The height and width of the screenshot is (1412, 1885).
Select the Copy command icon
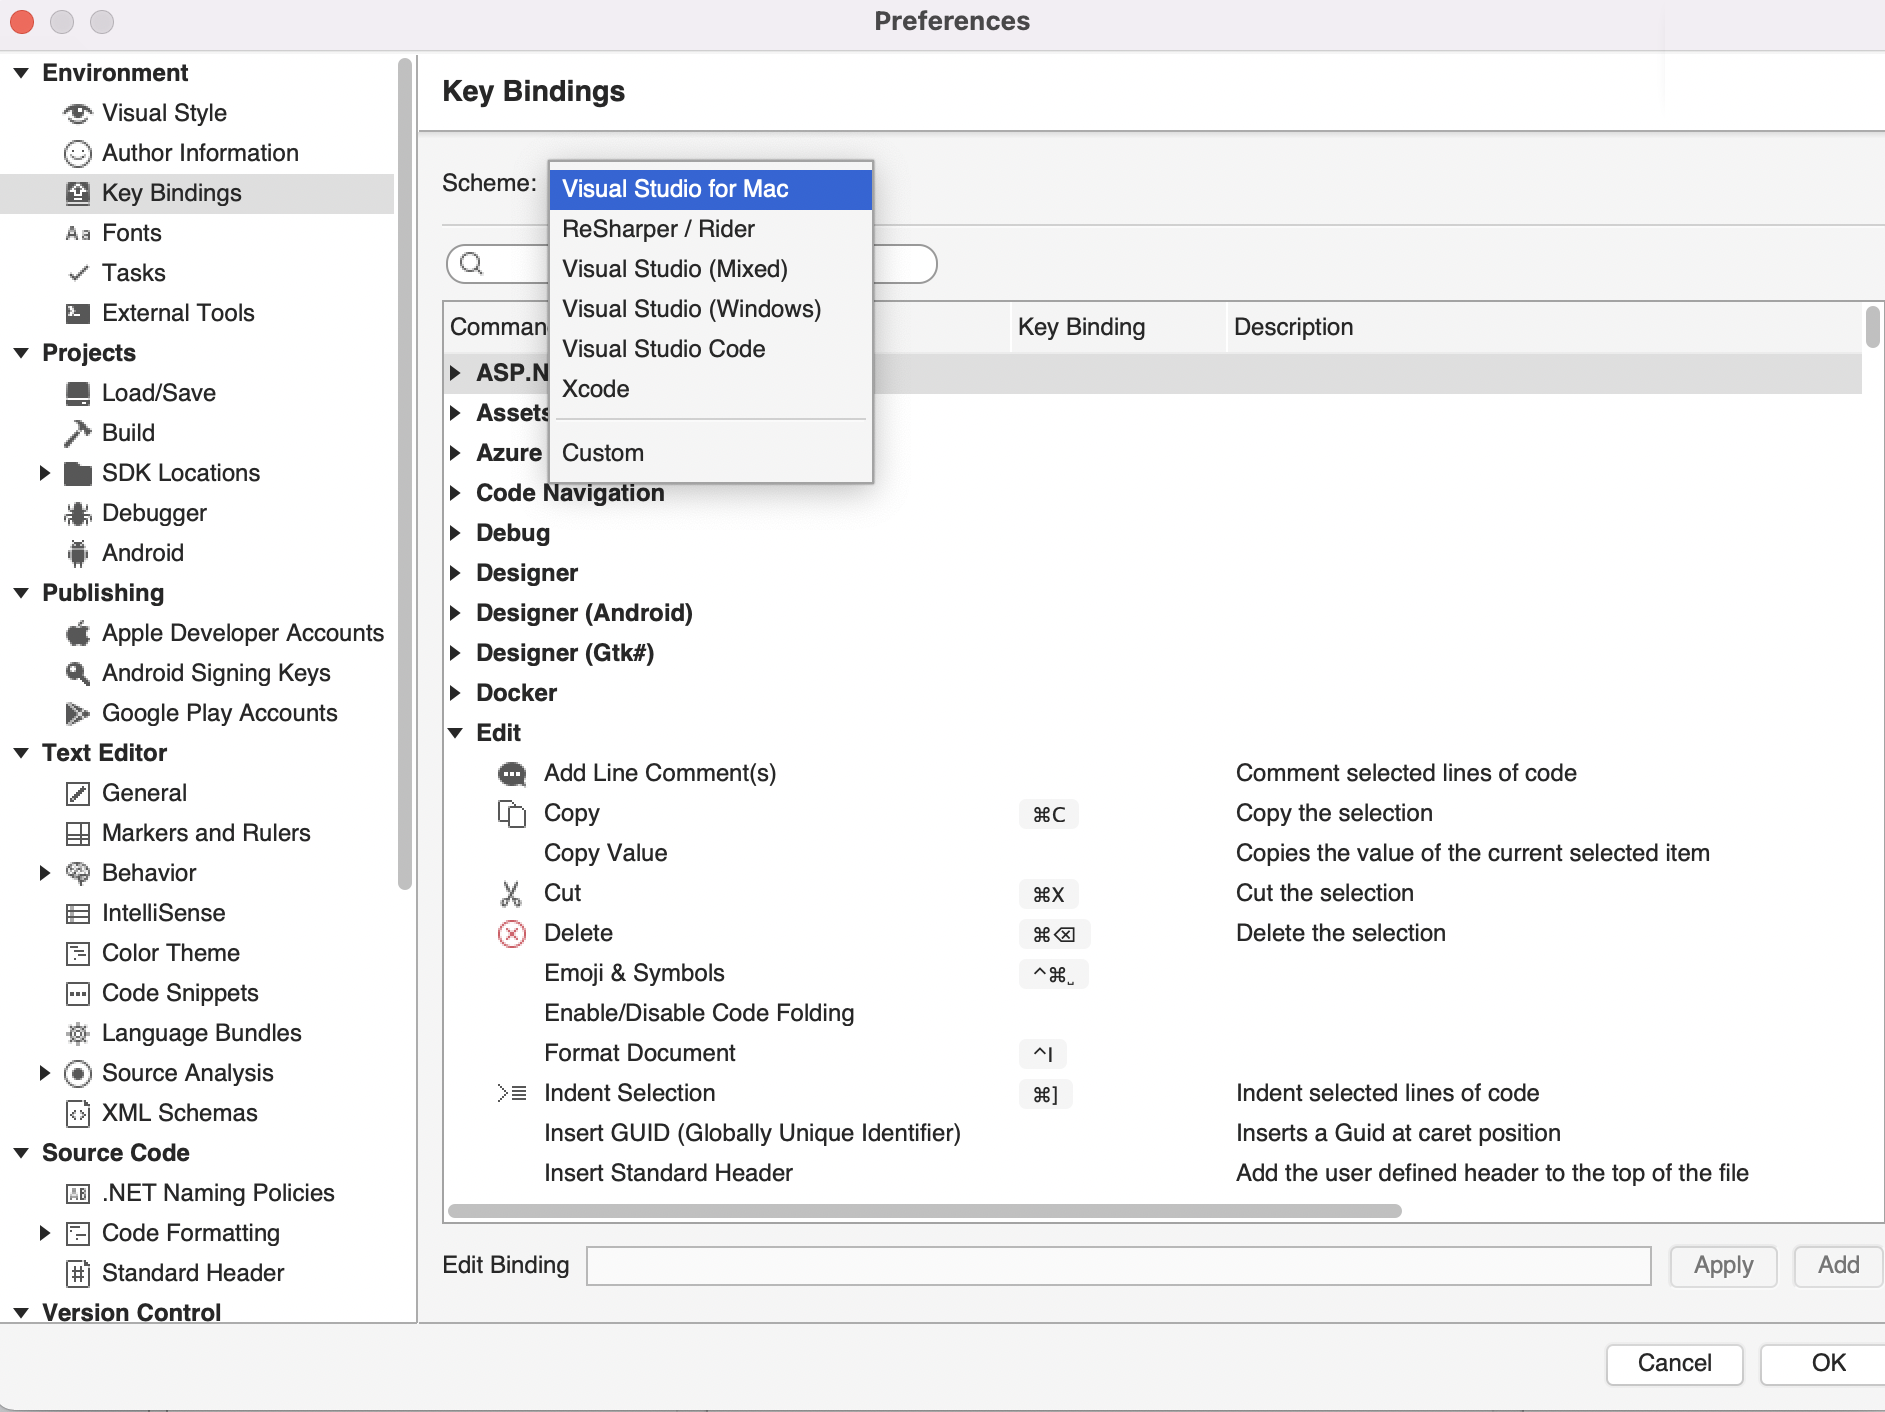(x=512, y=813)
